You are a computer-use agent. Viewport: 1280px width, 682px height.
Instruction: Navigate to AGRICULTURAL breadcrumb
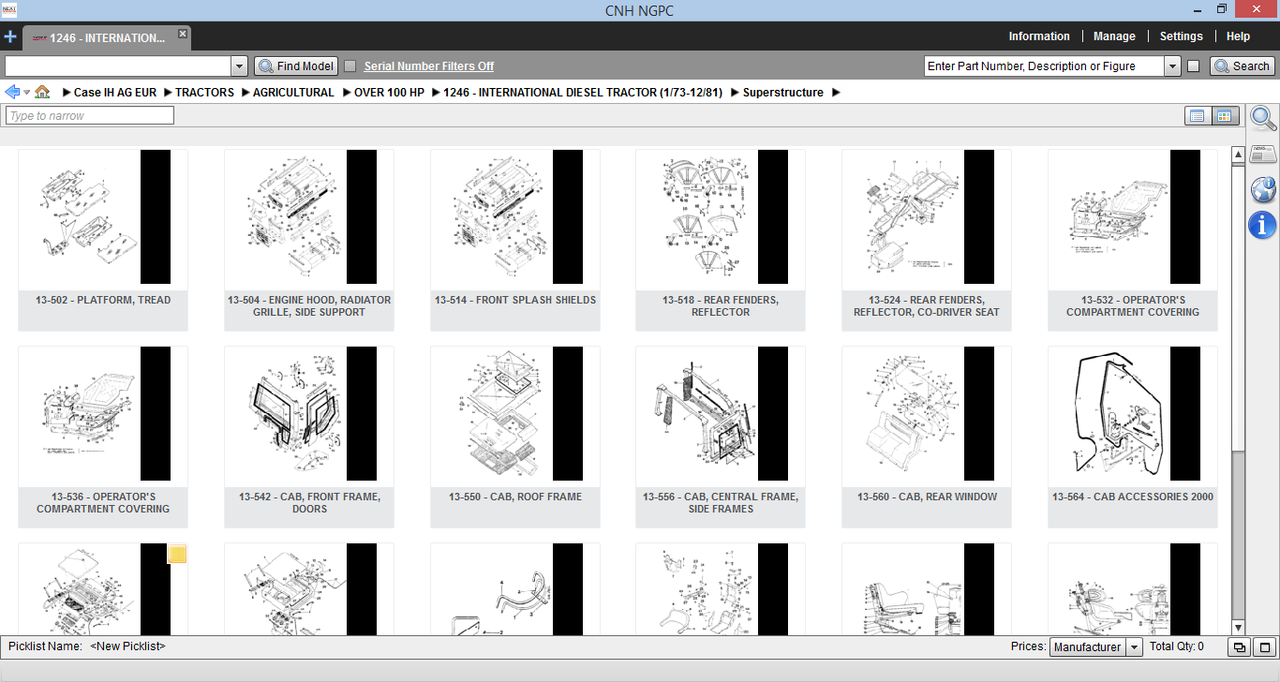pos(293,92)
